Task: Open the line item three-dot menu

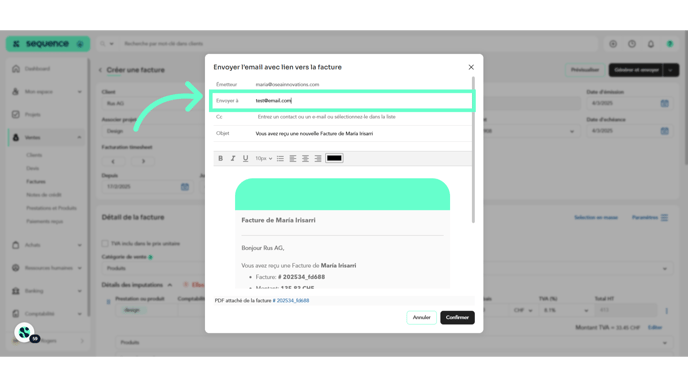Action: [666, 311]
